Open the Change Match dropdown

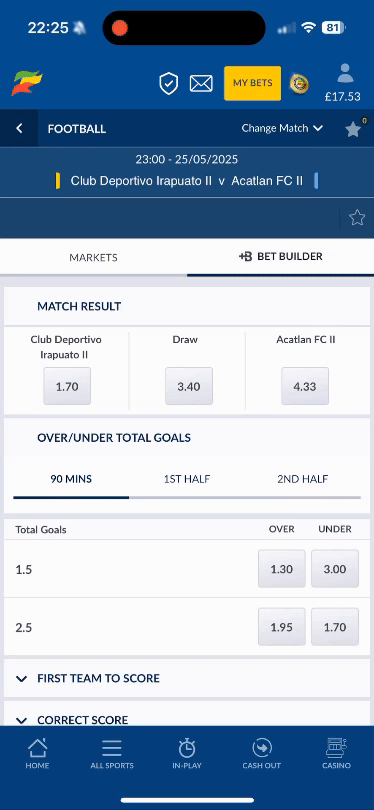point(282,128)
